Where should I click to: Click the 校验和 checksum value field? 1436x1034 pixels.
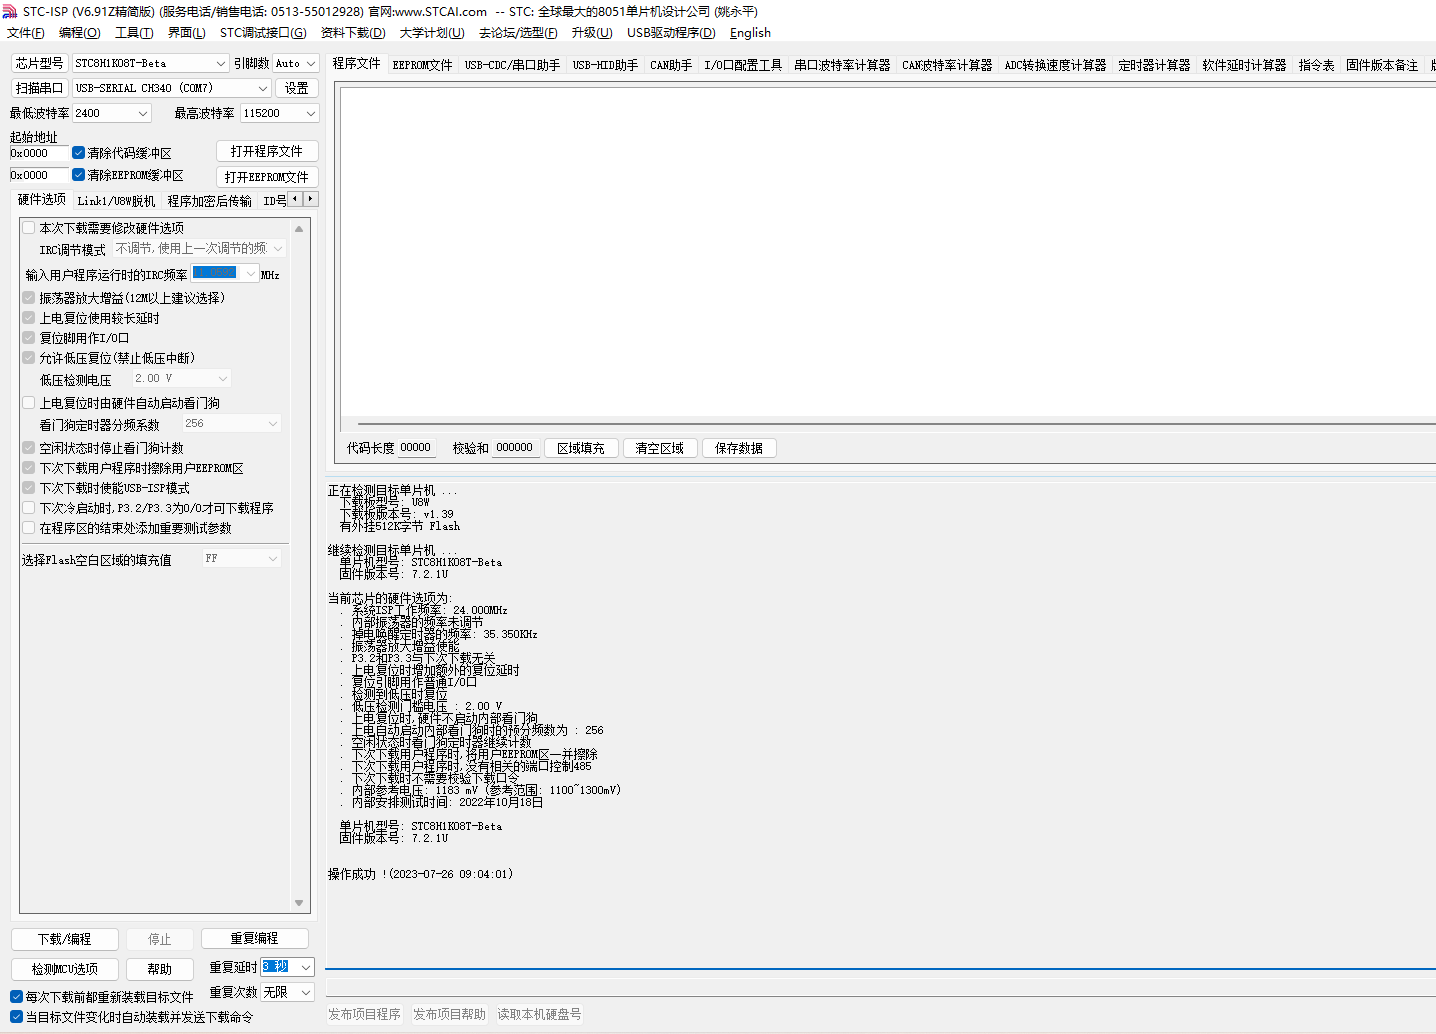(x=515, y=448)
